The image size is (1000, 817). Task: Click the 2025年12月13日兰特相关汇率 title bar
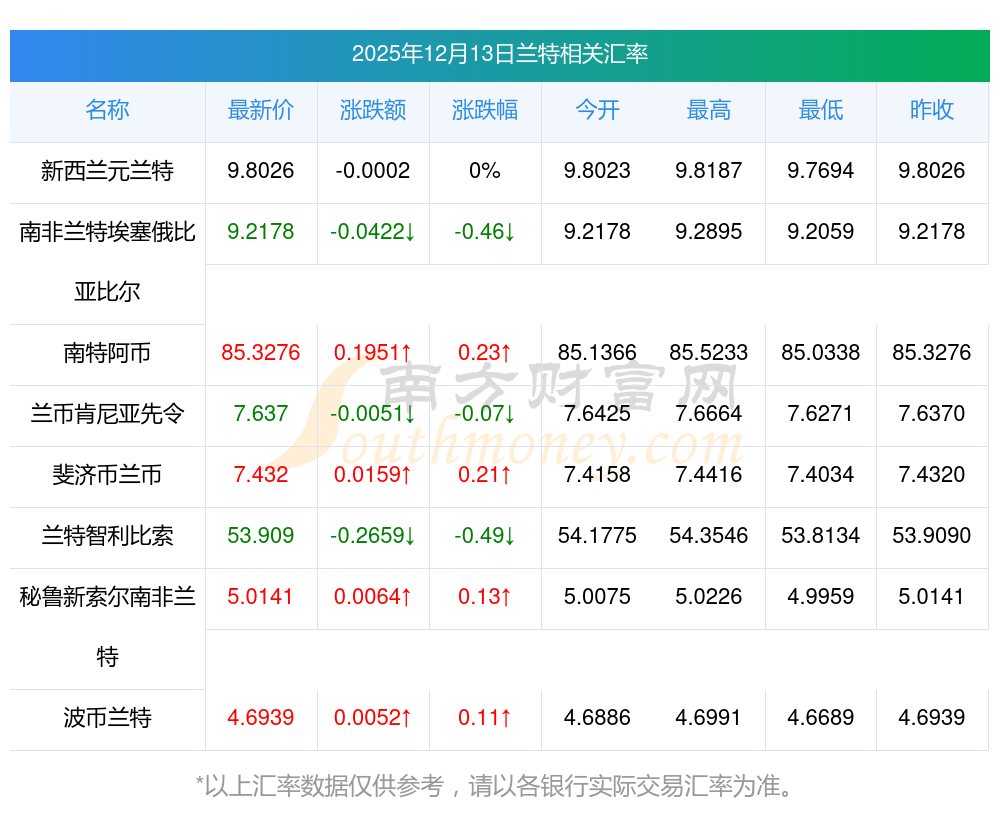click(500, 54)
